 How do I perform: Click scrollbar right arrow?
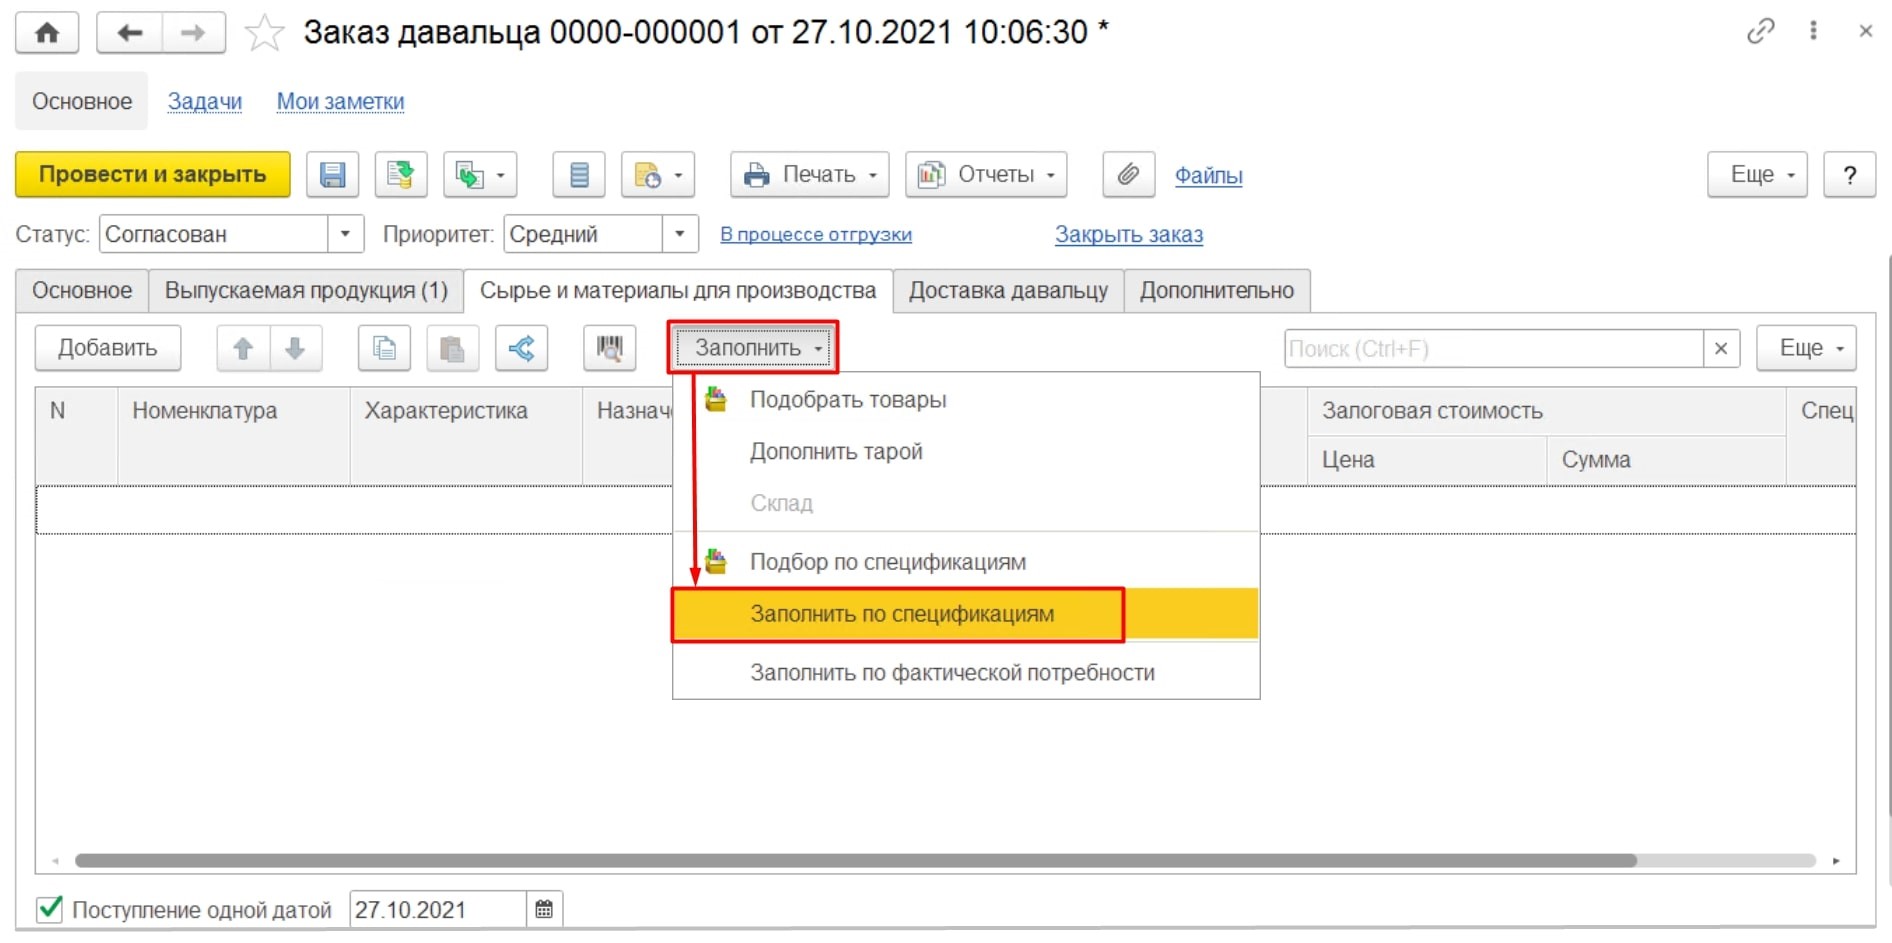[1836, 861]
